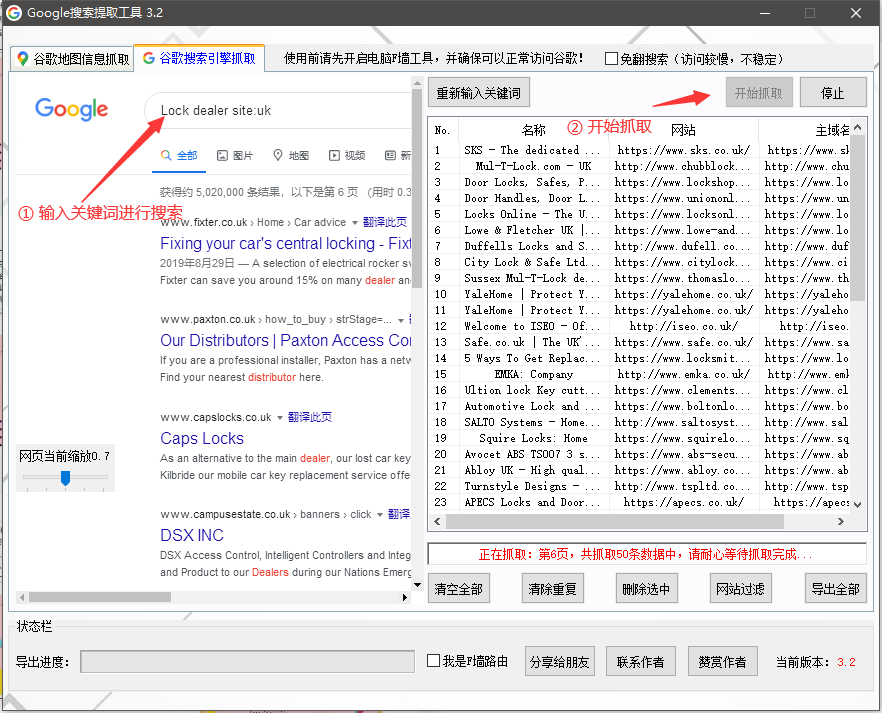
Task: Export all data with 导出全部
Action: click(835, 588)
